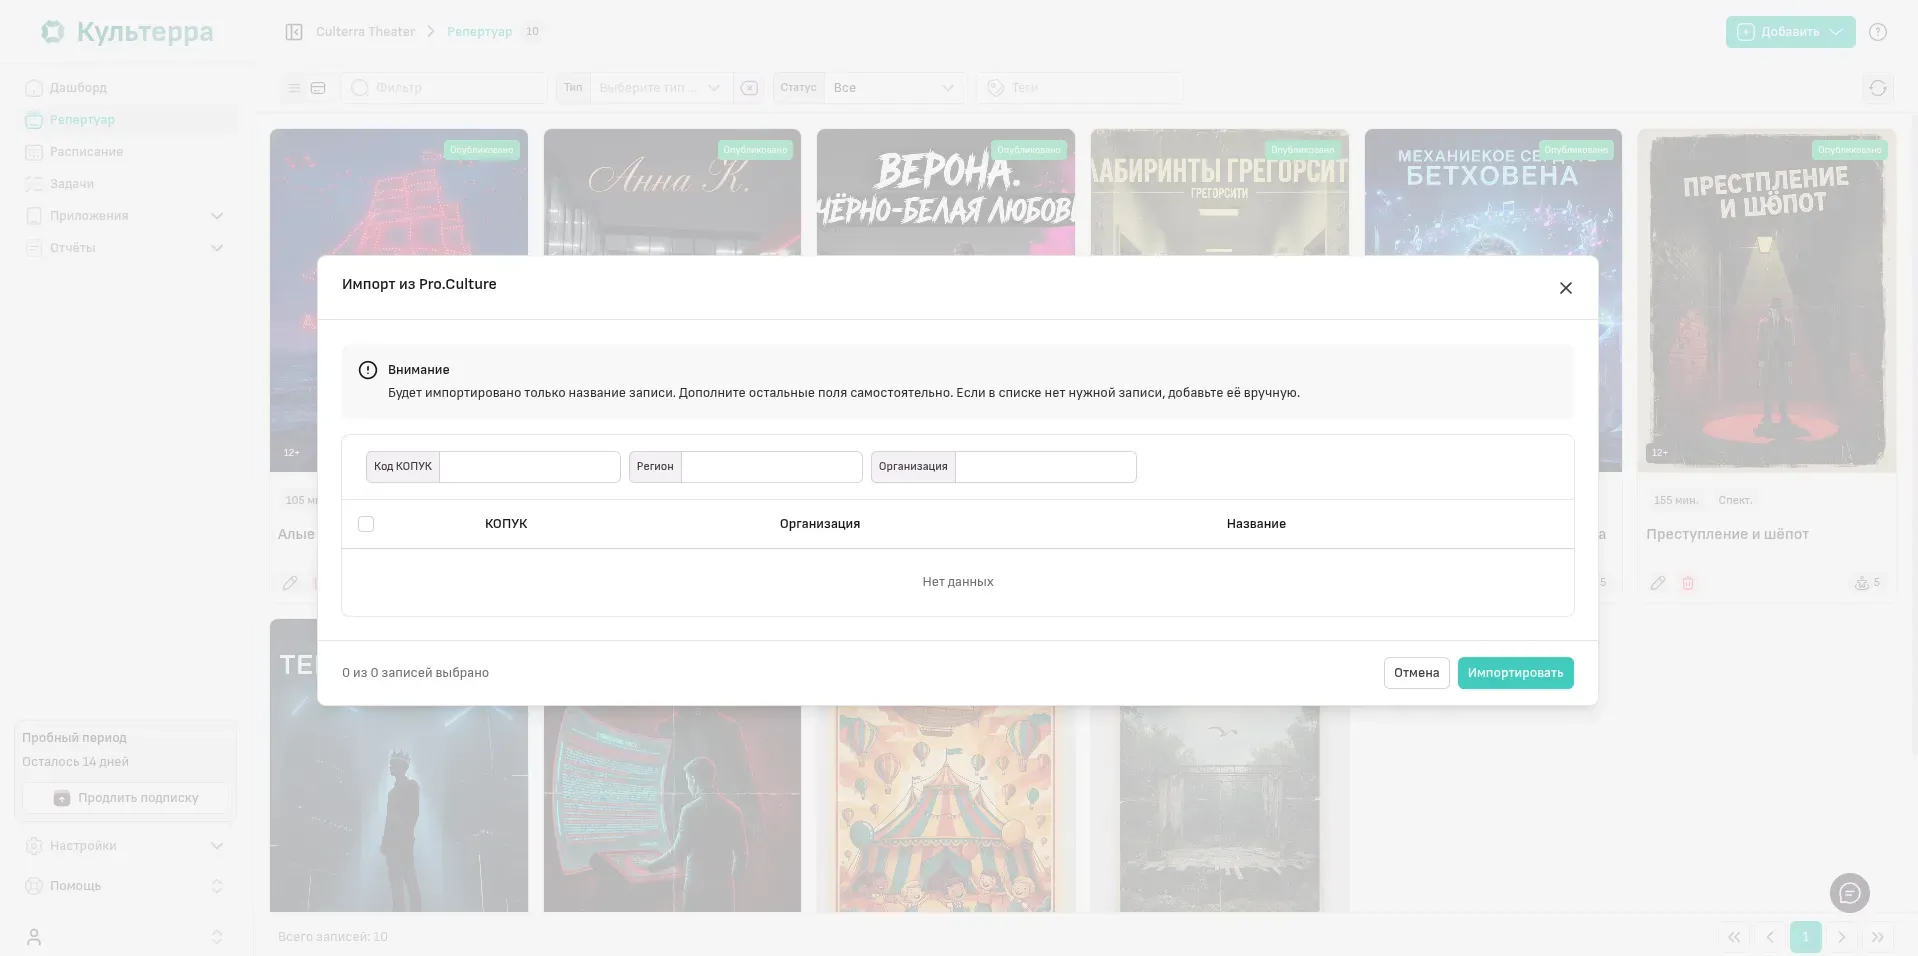Viewport: 1918px width, 956px height.
Task: Refresh the repertoire list
Action: (x=1878, y=88)
